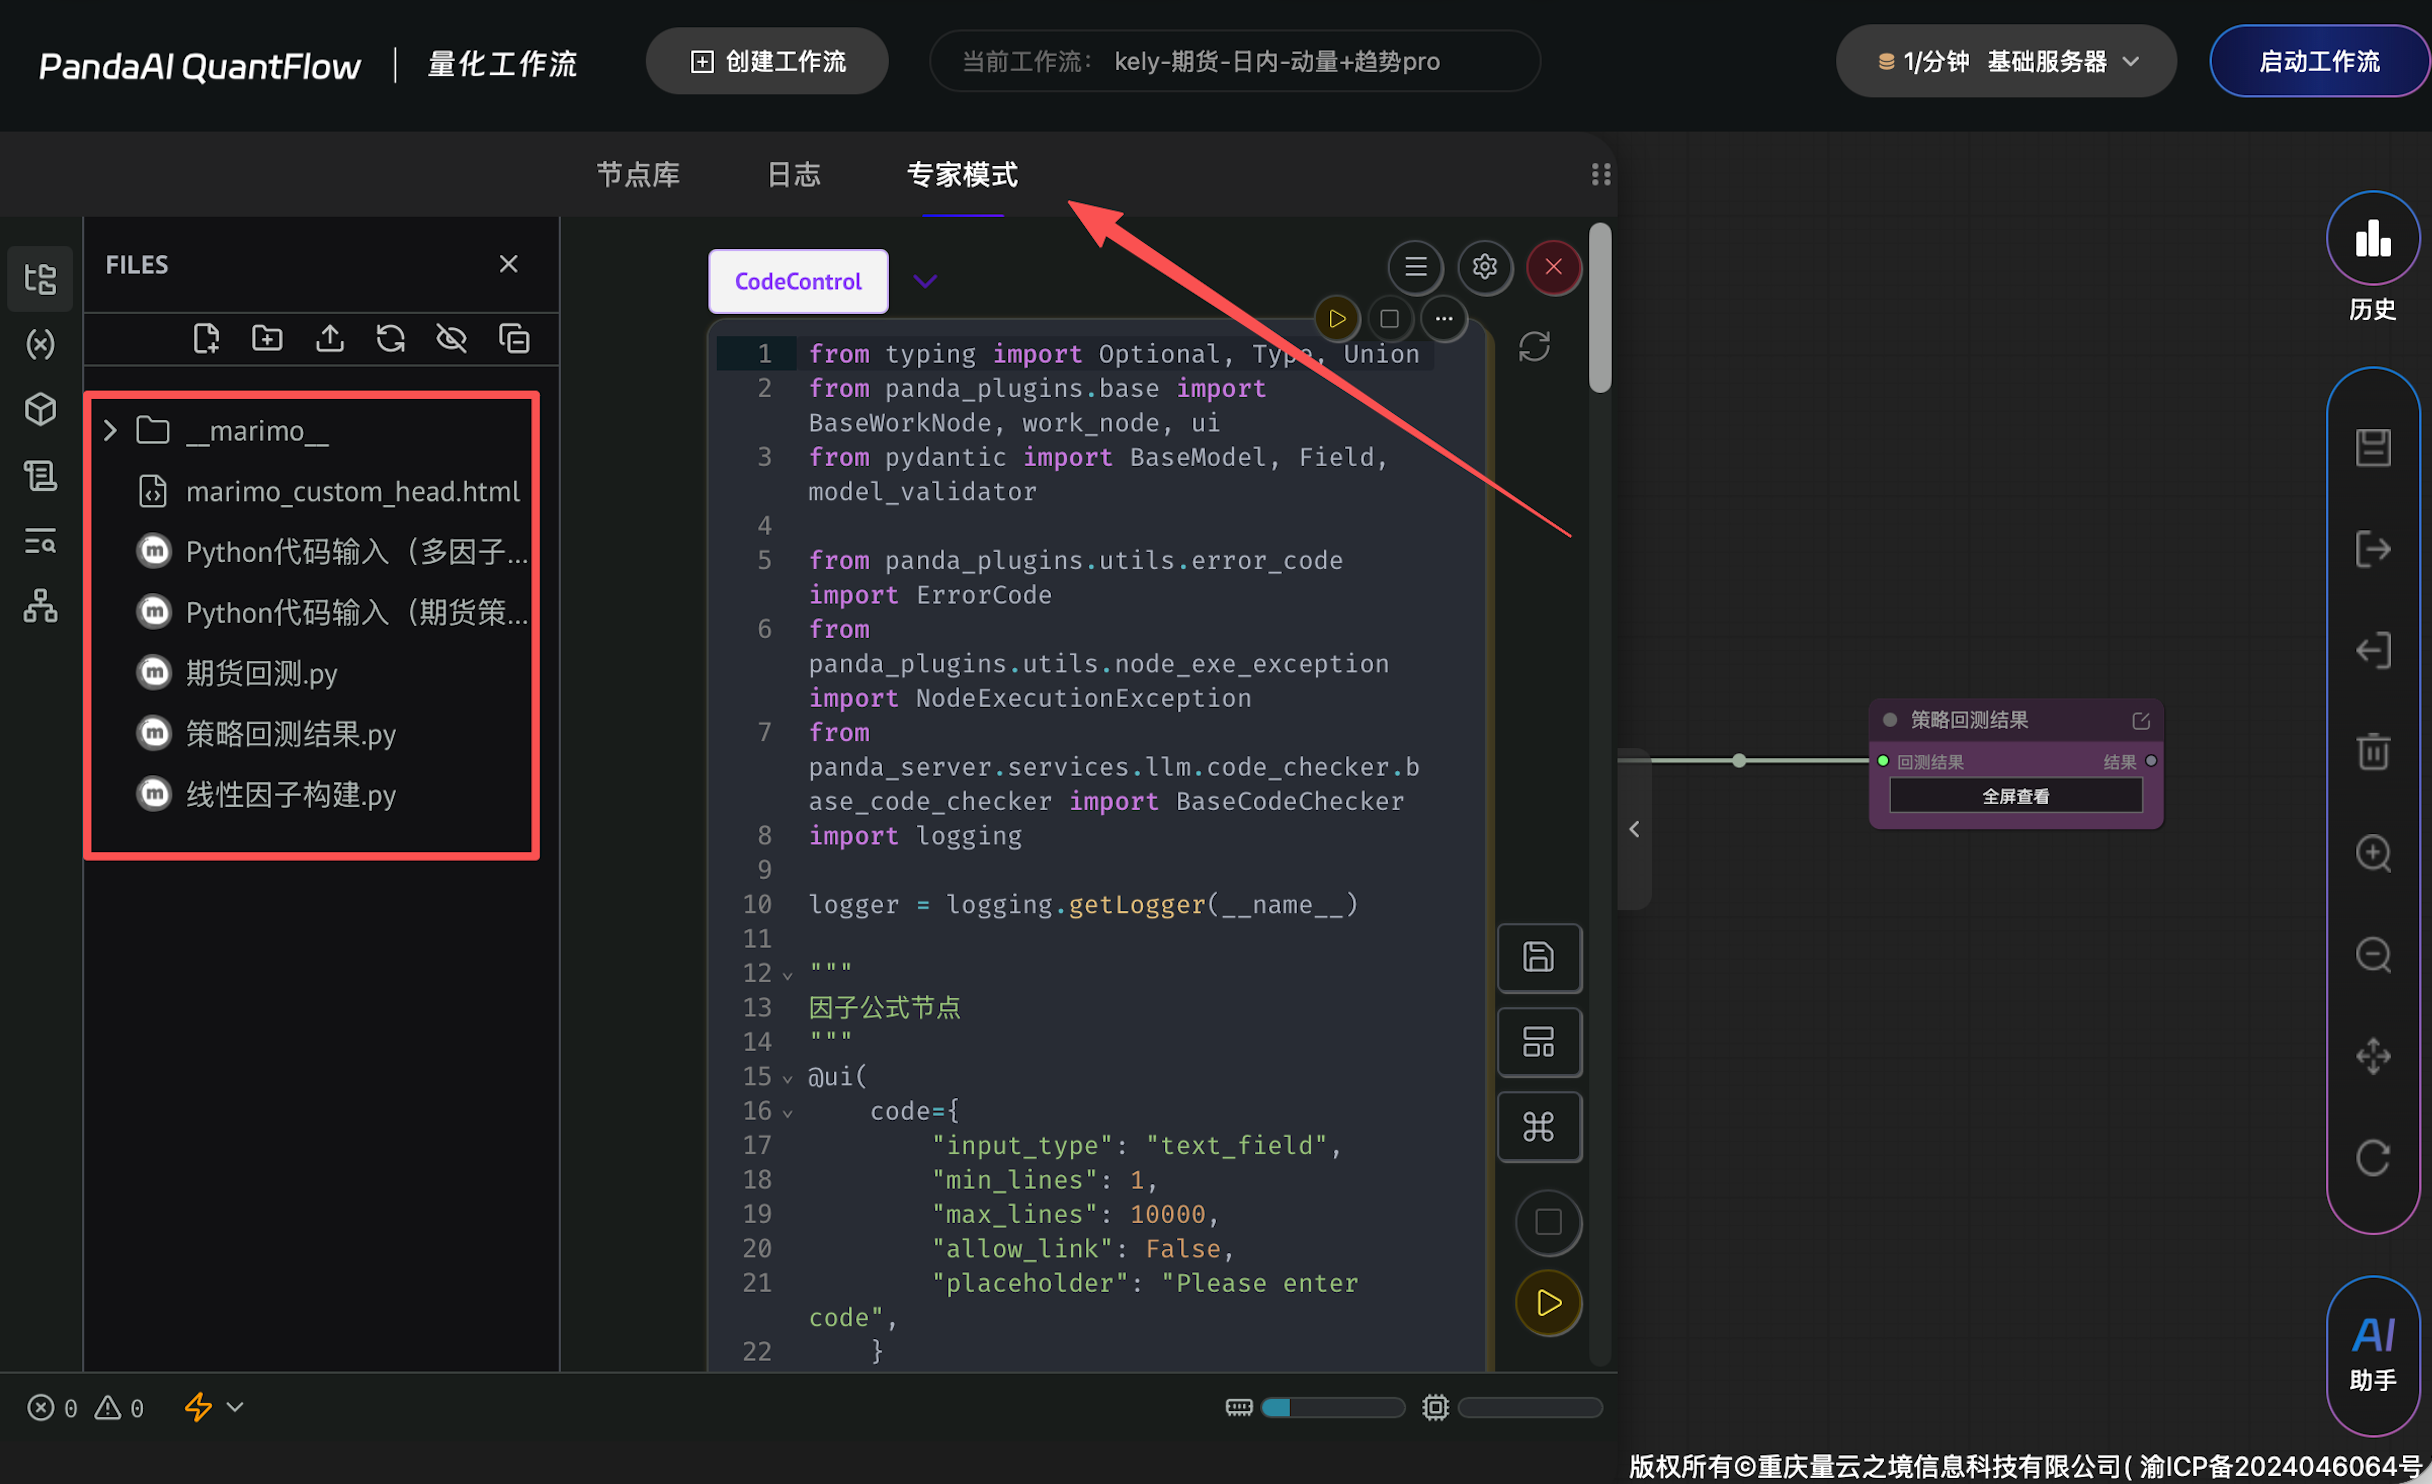Click the cell refresh status icon
The width and height of the screenshot is (2432, 1484).
(x=1534, y=347)
